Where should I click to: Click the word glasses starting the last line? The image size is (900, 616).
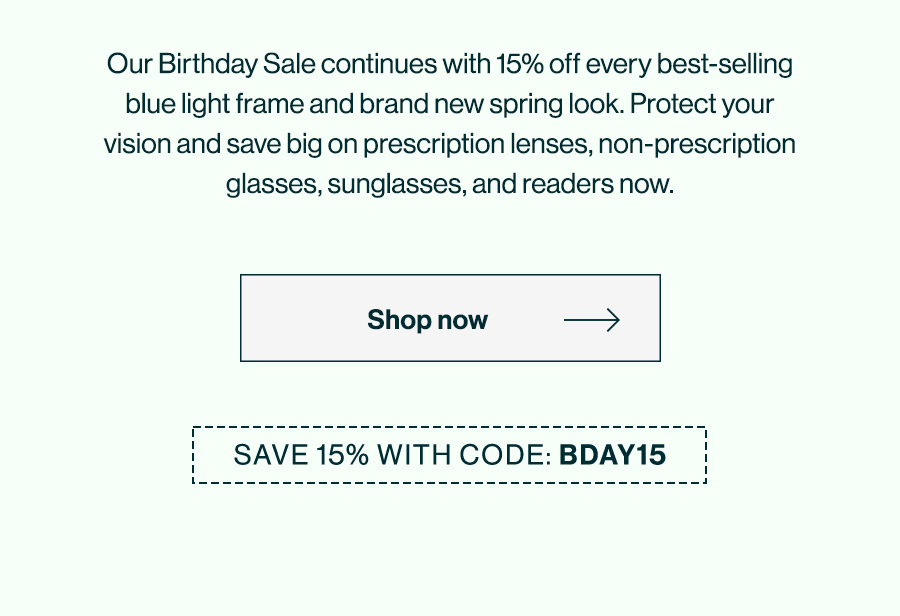click(x=273, y=184)
